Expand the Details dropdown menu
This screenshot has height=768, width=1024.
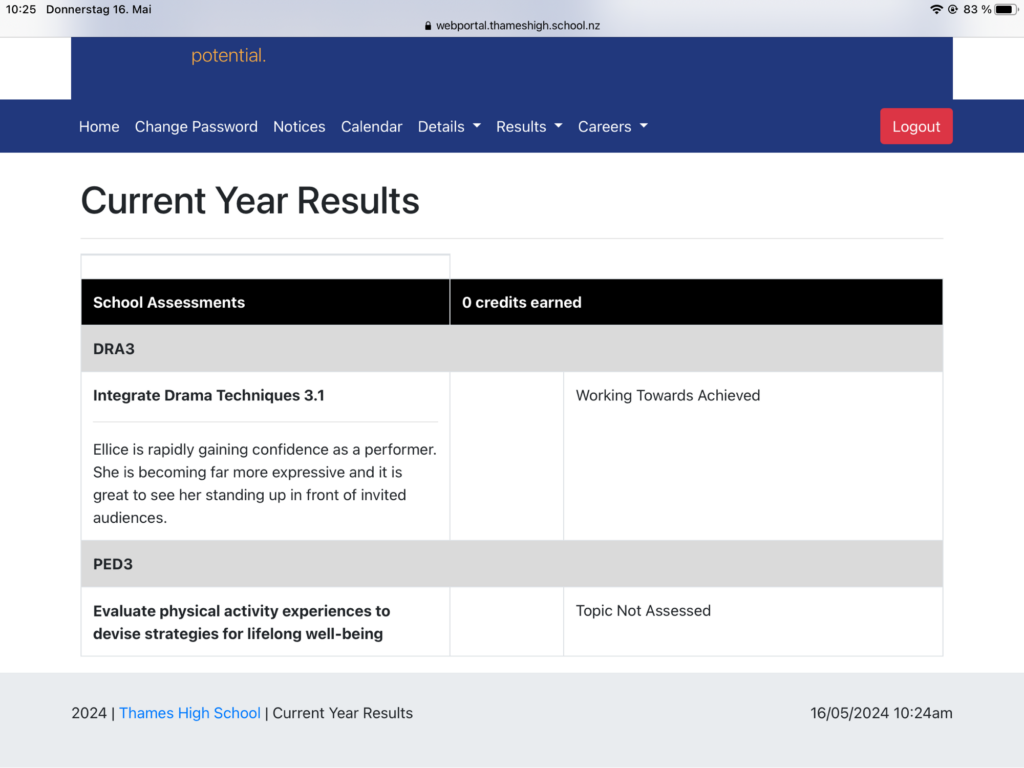449,127
